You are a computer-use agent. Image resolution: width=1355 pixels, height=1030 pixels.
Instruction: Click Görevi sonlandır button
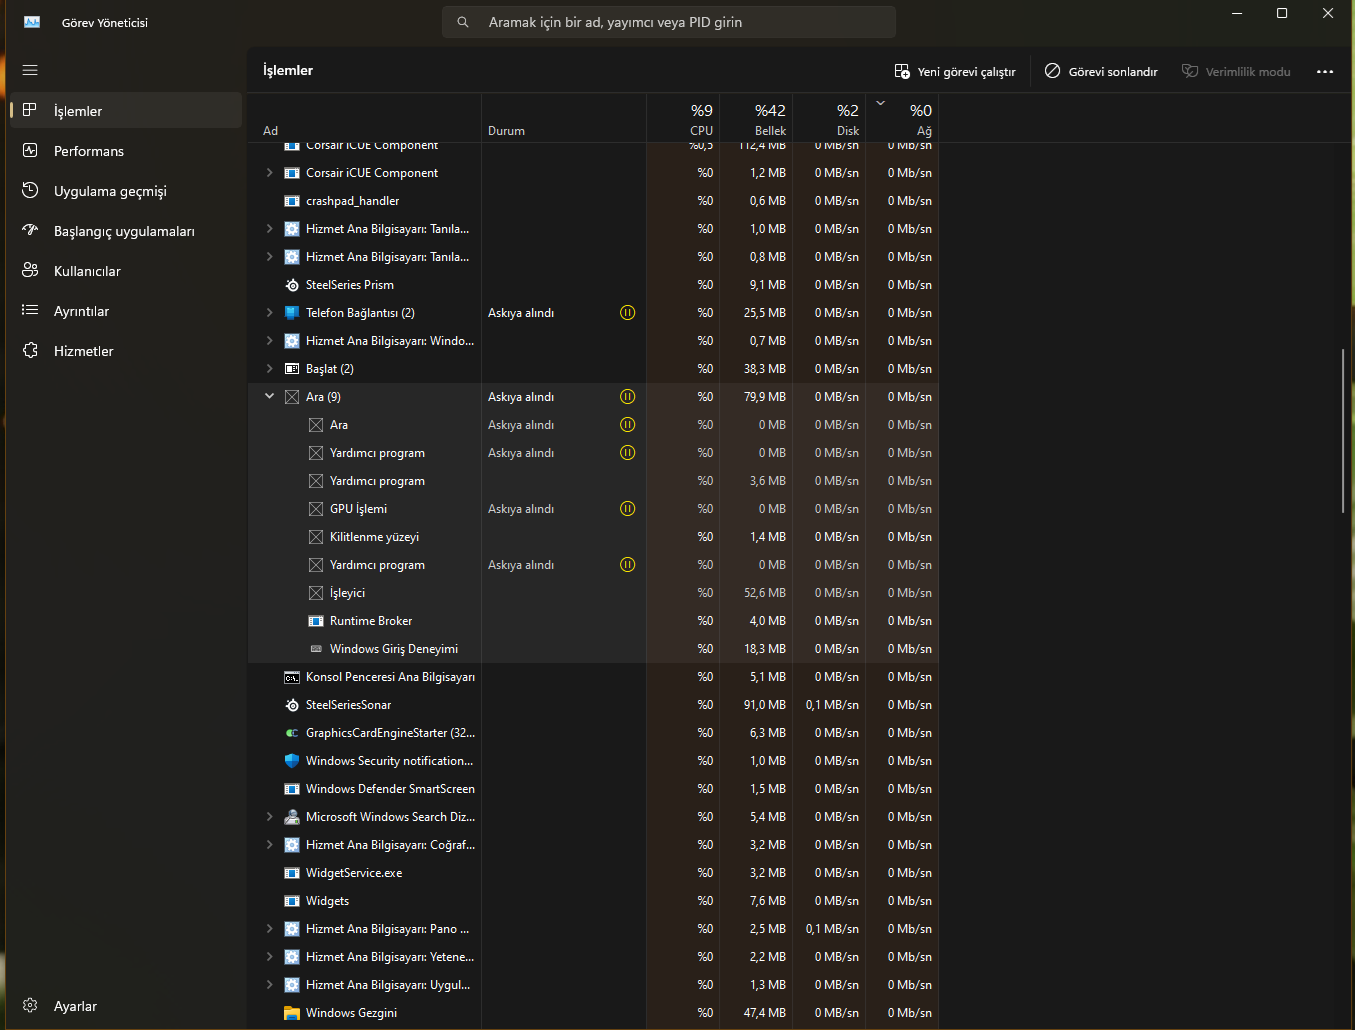[x=1101, y=72]
